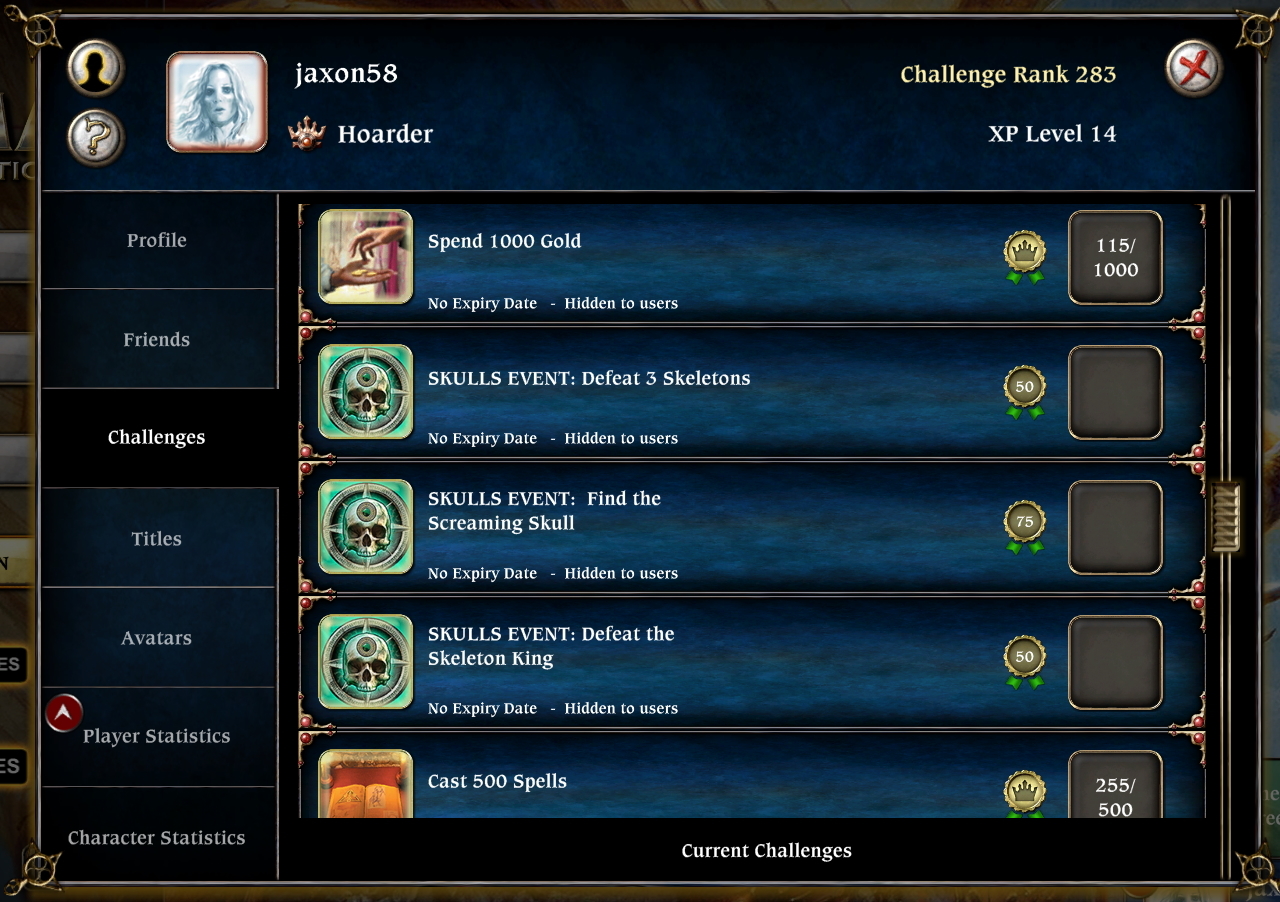The height and width of the screenshot is (902, 1280).
Task: Open help with the question mark icon
Action: 95,138
